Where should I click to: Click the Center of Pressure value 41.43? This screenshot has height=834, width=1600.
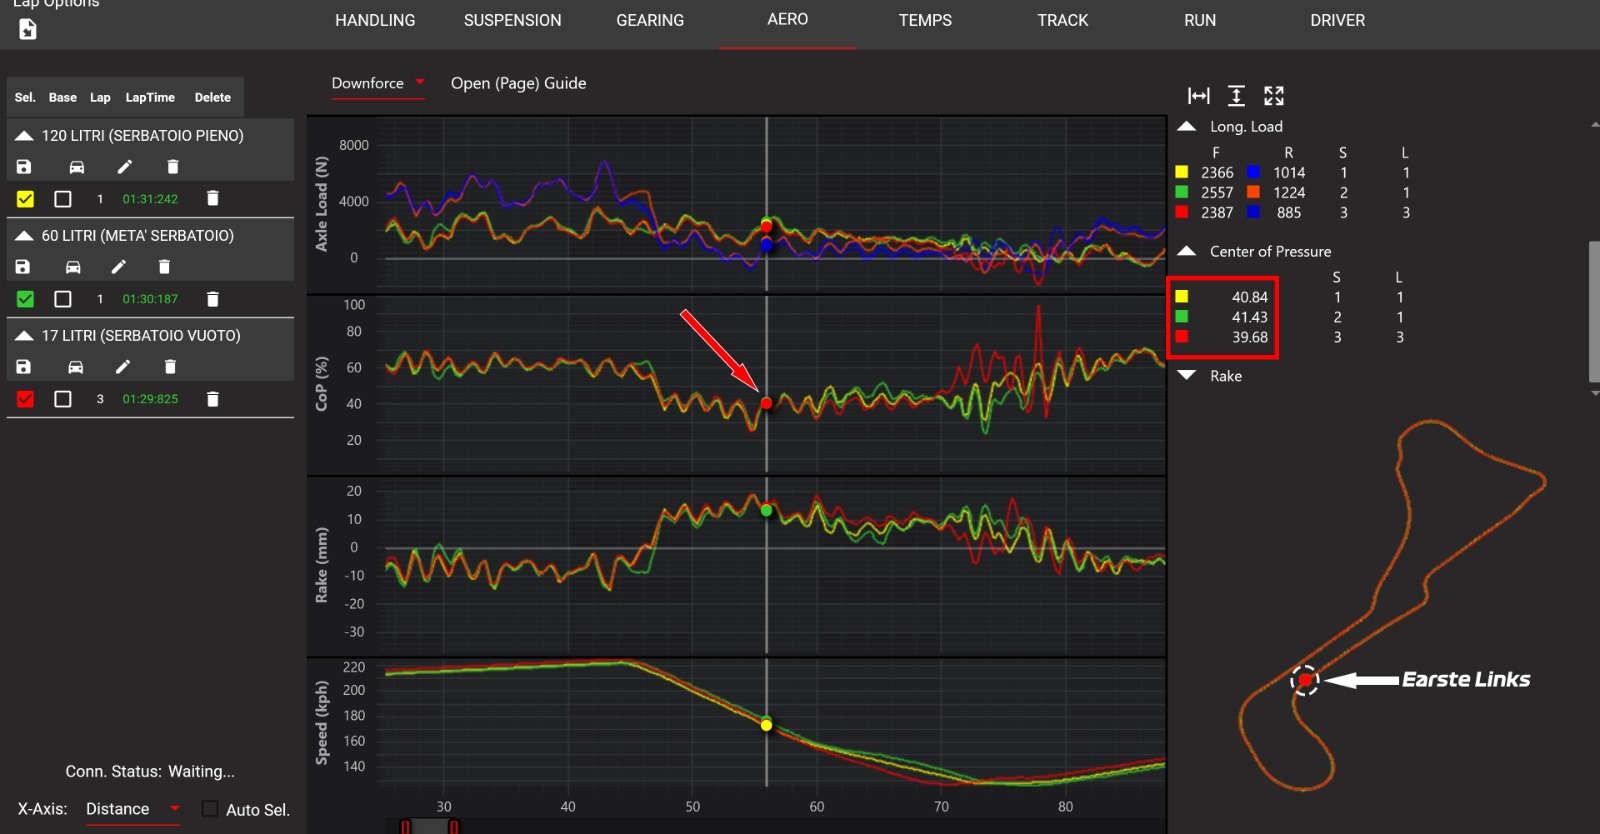pyautogui.click(x=1249, y=317)
